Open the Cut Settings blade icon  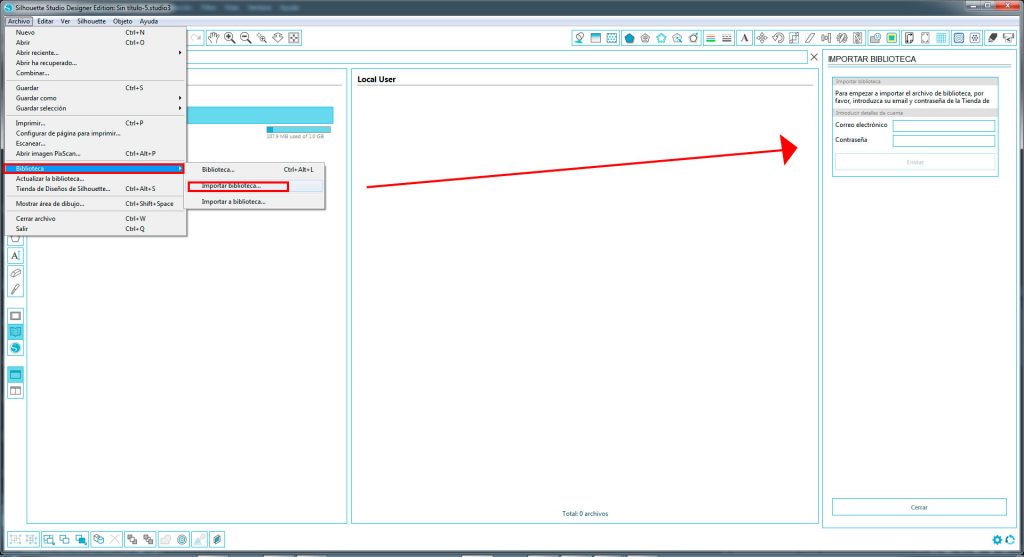click(992, 38)
